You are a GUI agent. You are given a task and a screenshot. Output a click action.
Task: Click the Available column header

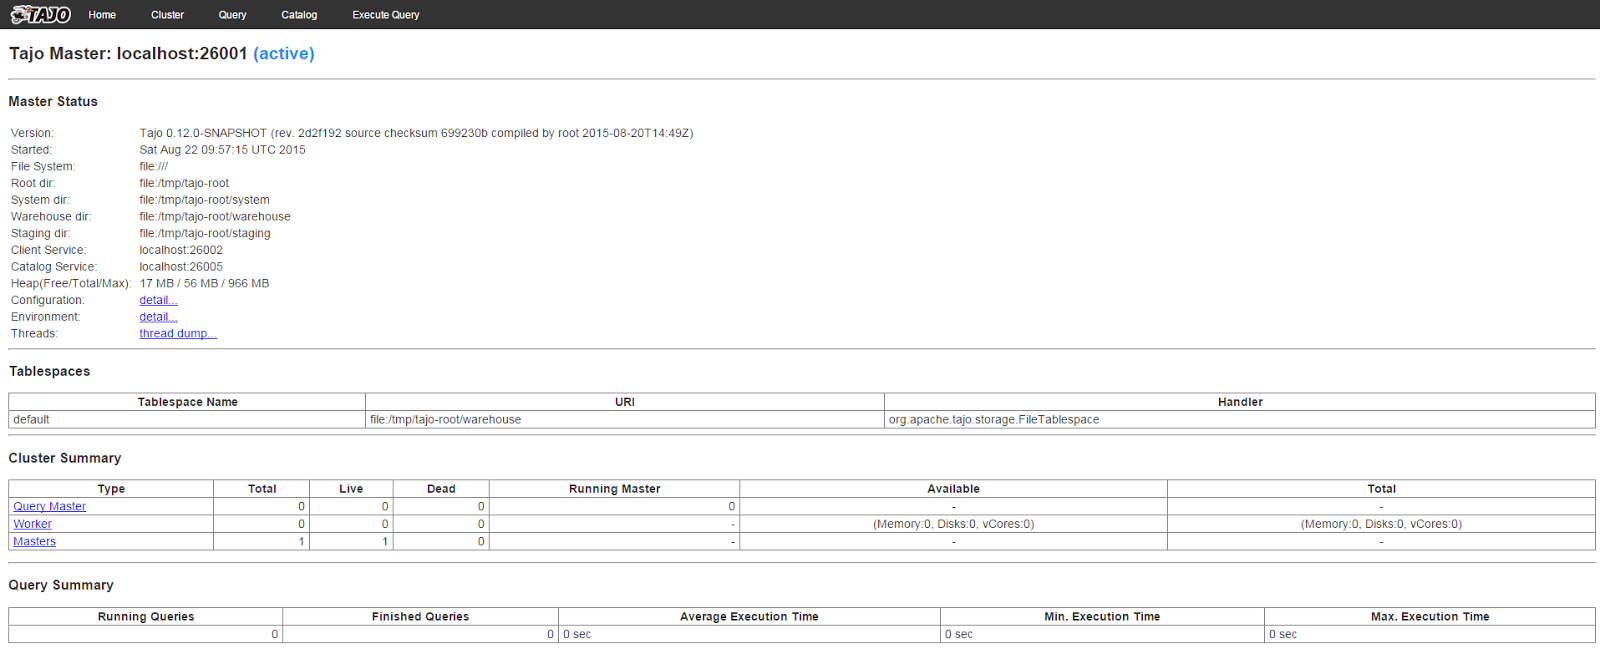pos(953,489)
